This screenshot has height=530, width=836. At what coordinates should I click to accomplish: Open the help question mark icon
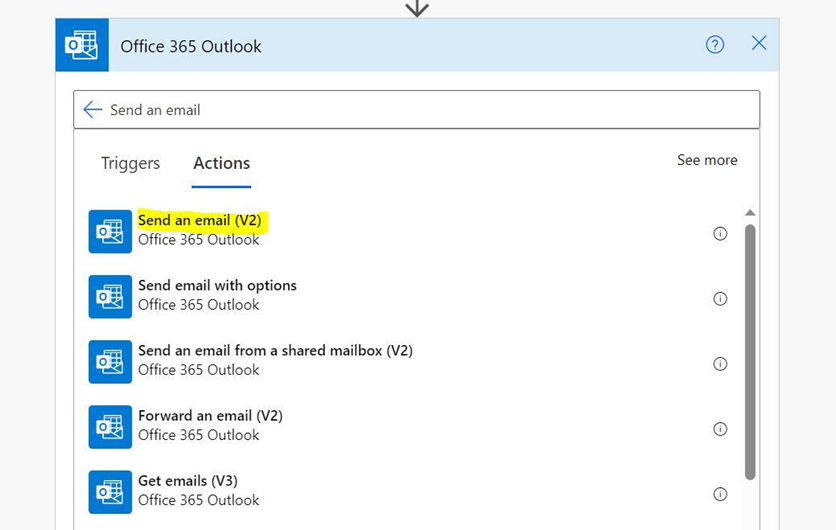click(x=715, y=45)
